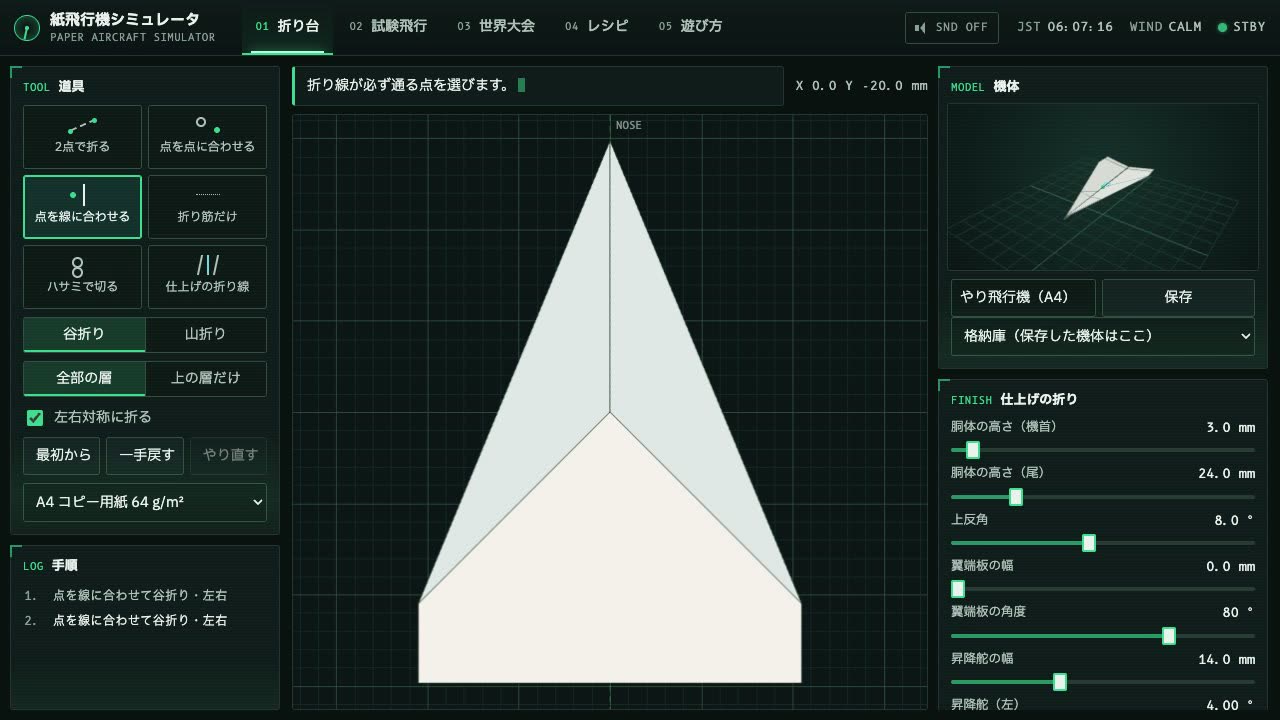Click the JST clock readout

1065,27
